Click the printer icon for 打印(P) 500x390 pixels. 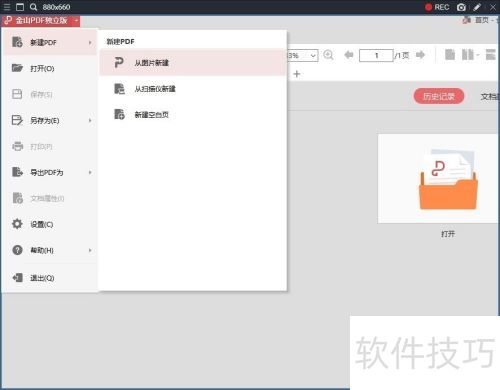tap(17, 146)
